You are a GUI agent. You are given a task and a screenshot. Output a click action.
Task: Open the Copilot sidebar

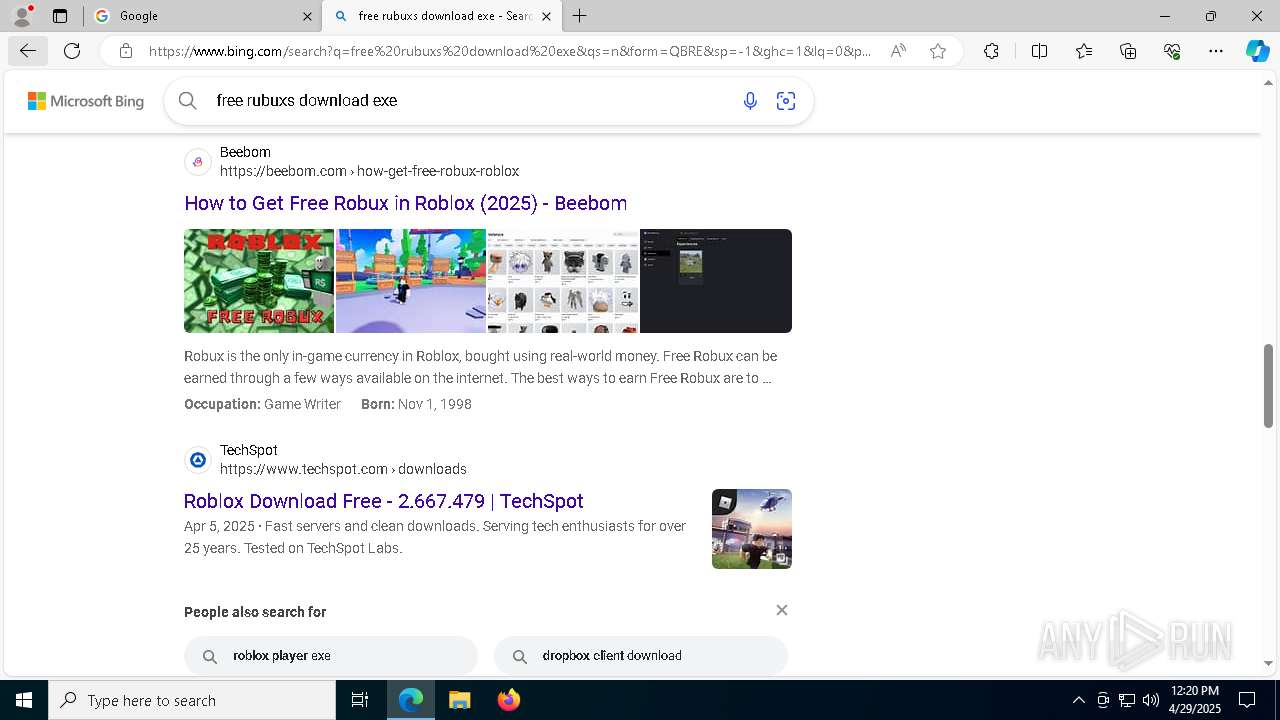(x=1257, y=51)
